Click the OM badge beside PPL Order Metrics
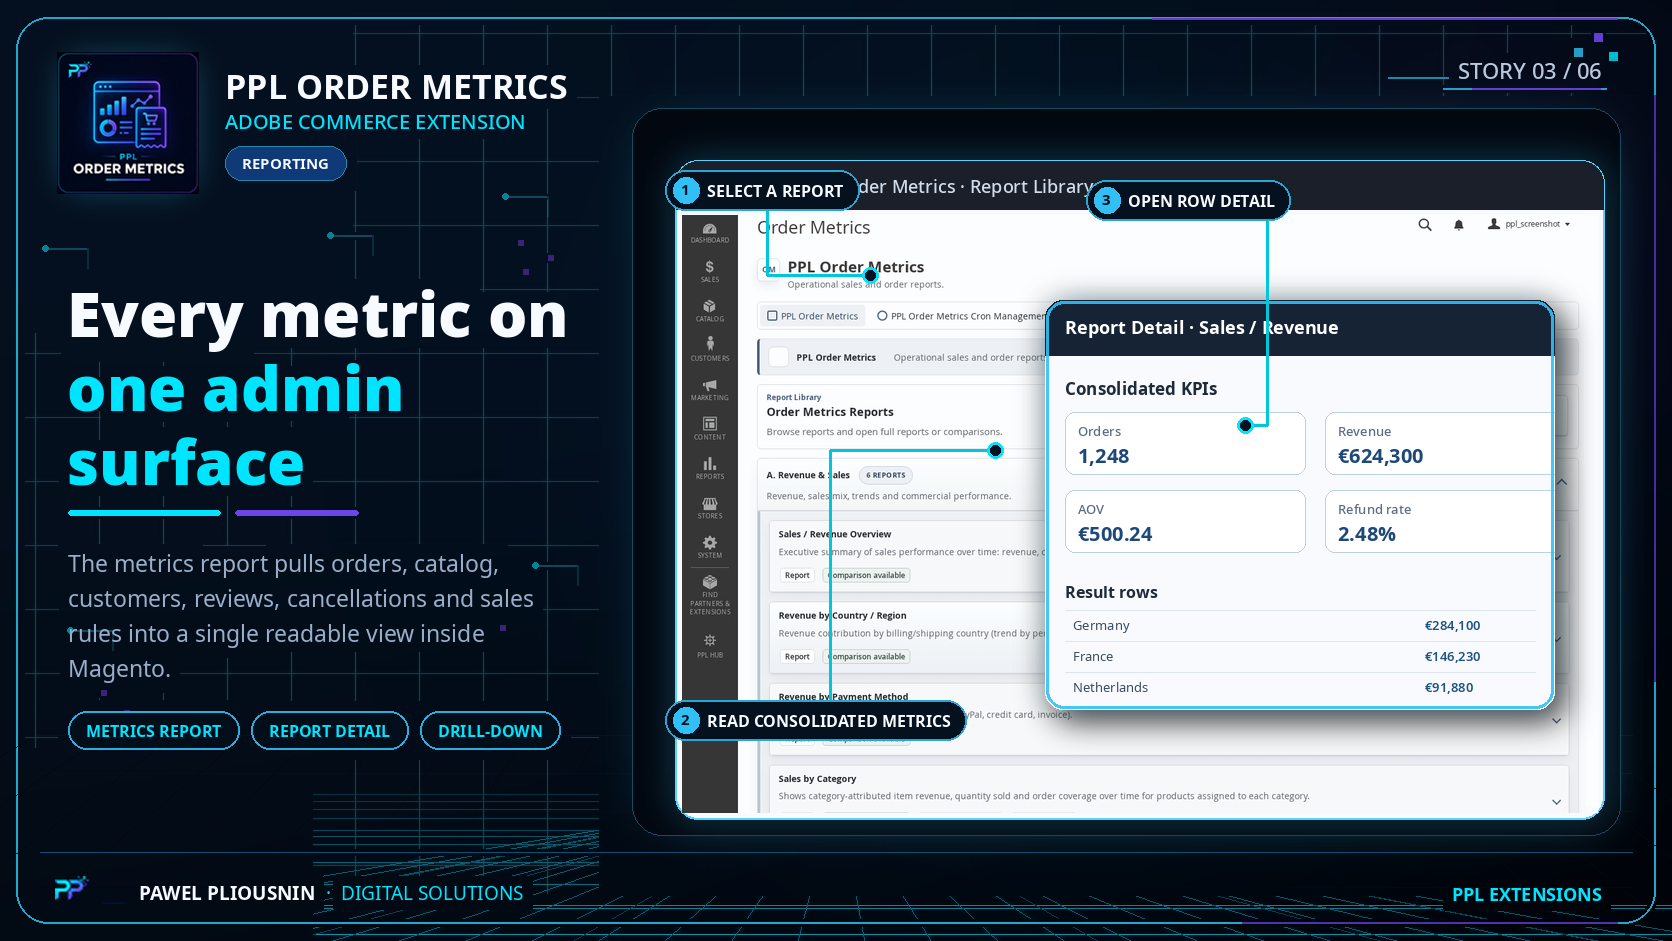 [769, 269]
